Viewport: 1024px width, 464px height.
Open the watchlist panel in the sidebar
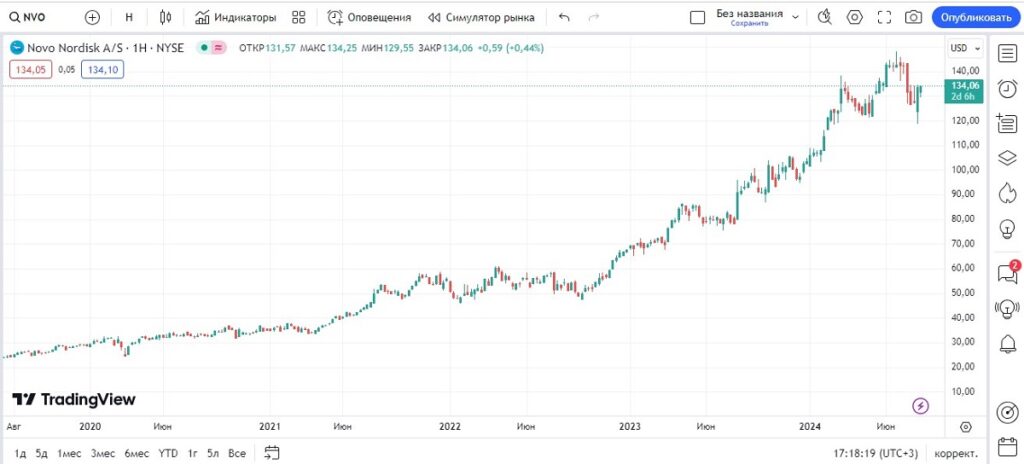[1008, 53]
